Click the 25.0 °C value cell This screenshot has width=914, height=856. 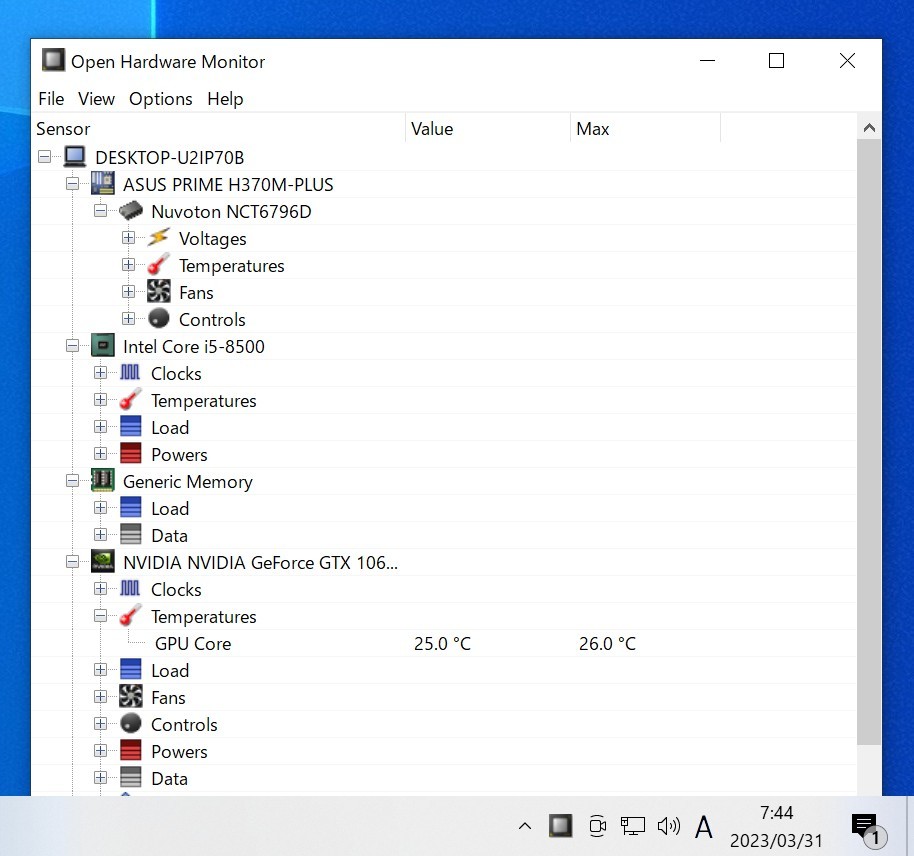442,644
